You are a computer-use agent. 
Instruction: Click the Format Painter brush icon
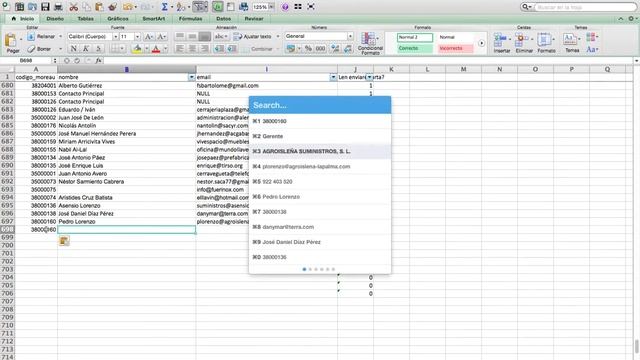pyautogui.click(x=113, y=7)
